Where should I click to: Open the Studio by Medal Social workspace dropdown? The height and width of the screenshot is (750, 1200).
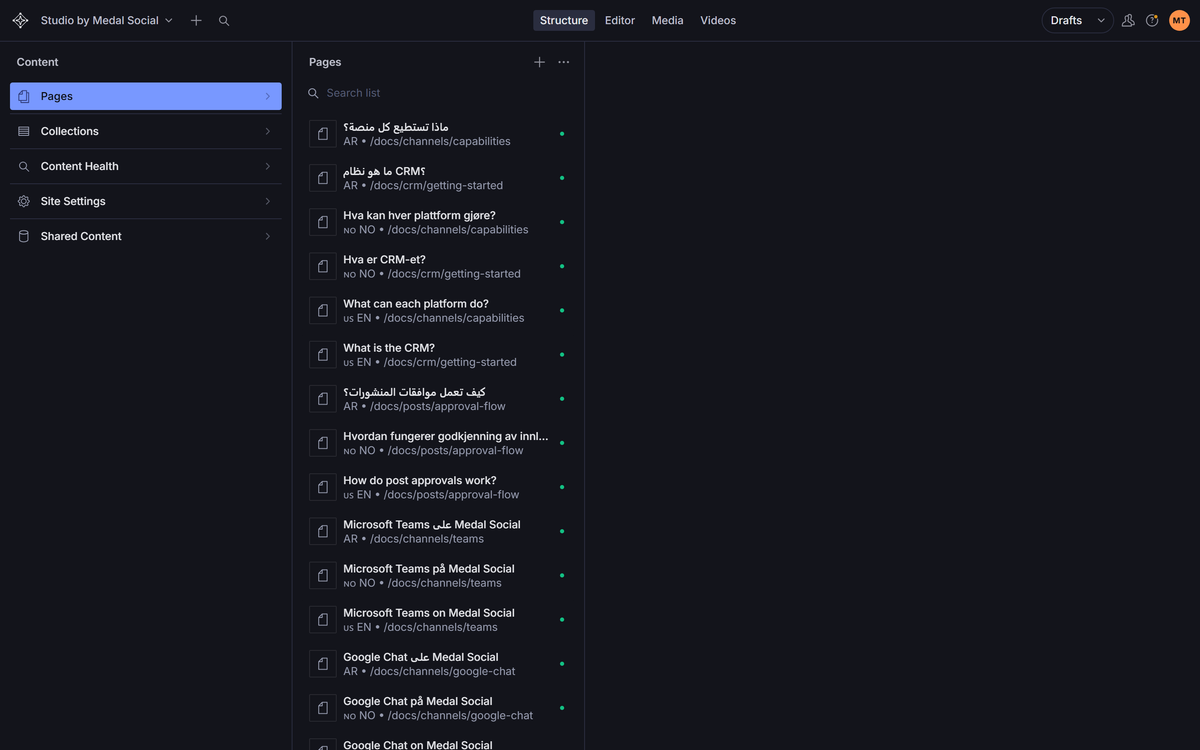click(x=106, y=20)
